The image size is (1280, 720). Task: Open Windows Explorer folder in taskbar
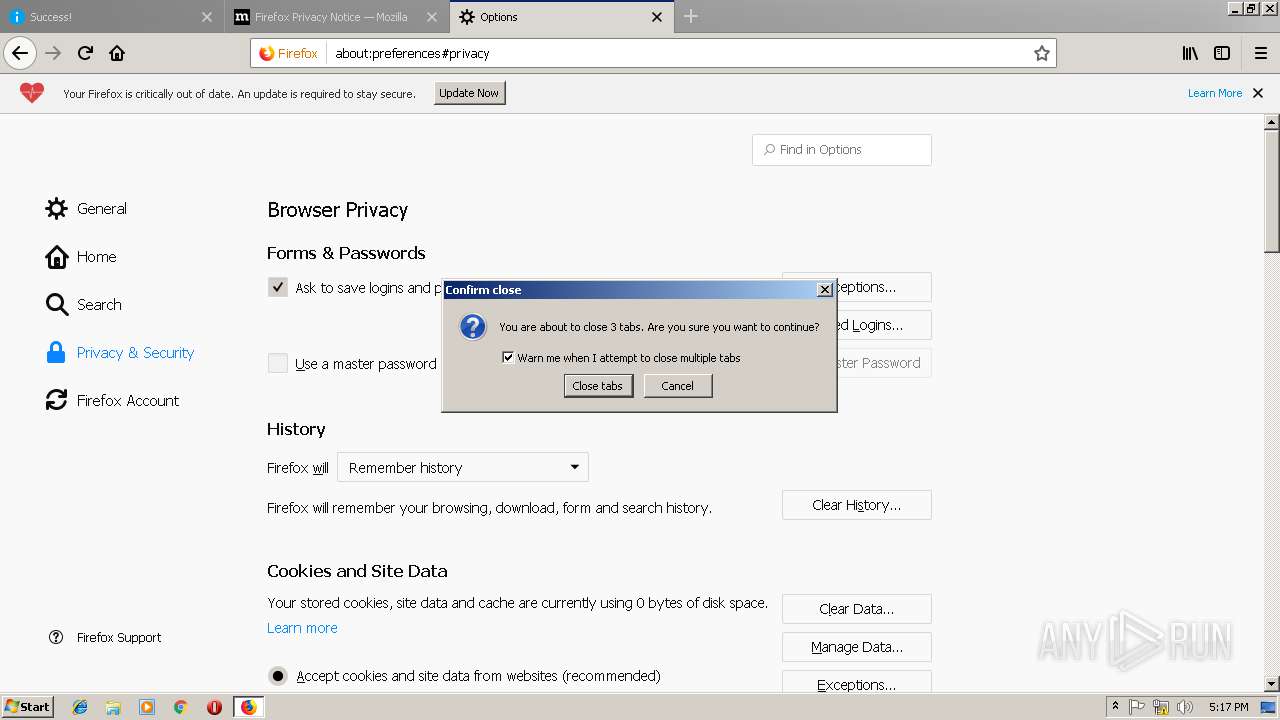113,707
